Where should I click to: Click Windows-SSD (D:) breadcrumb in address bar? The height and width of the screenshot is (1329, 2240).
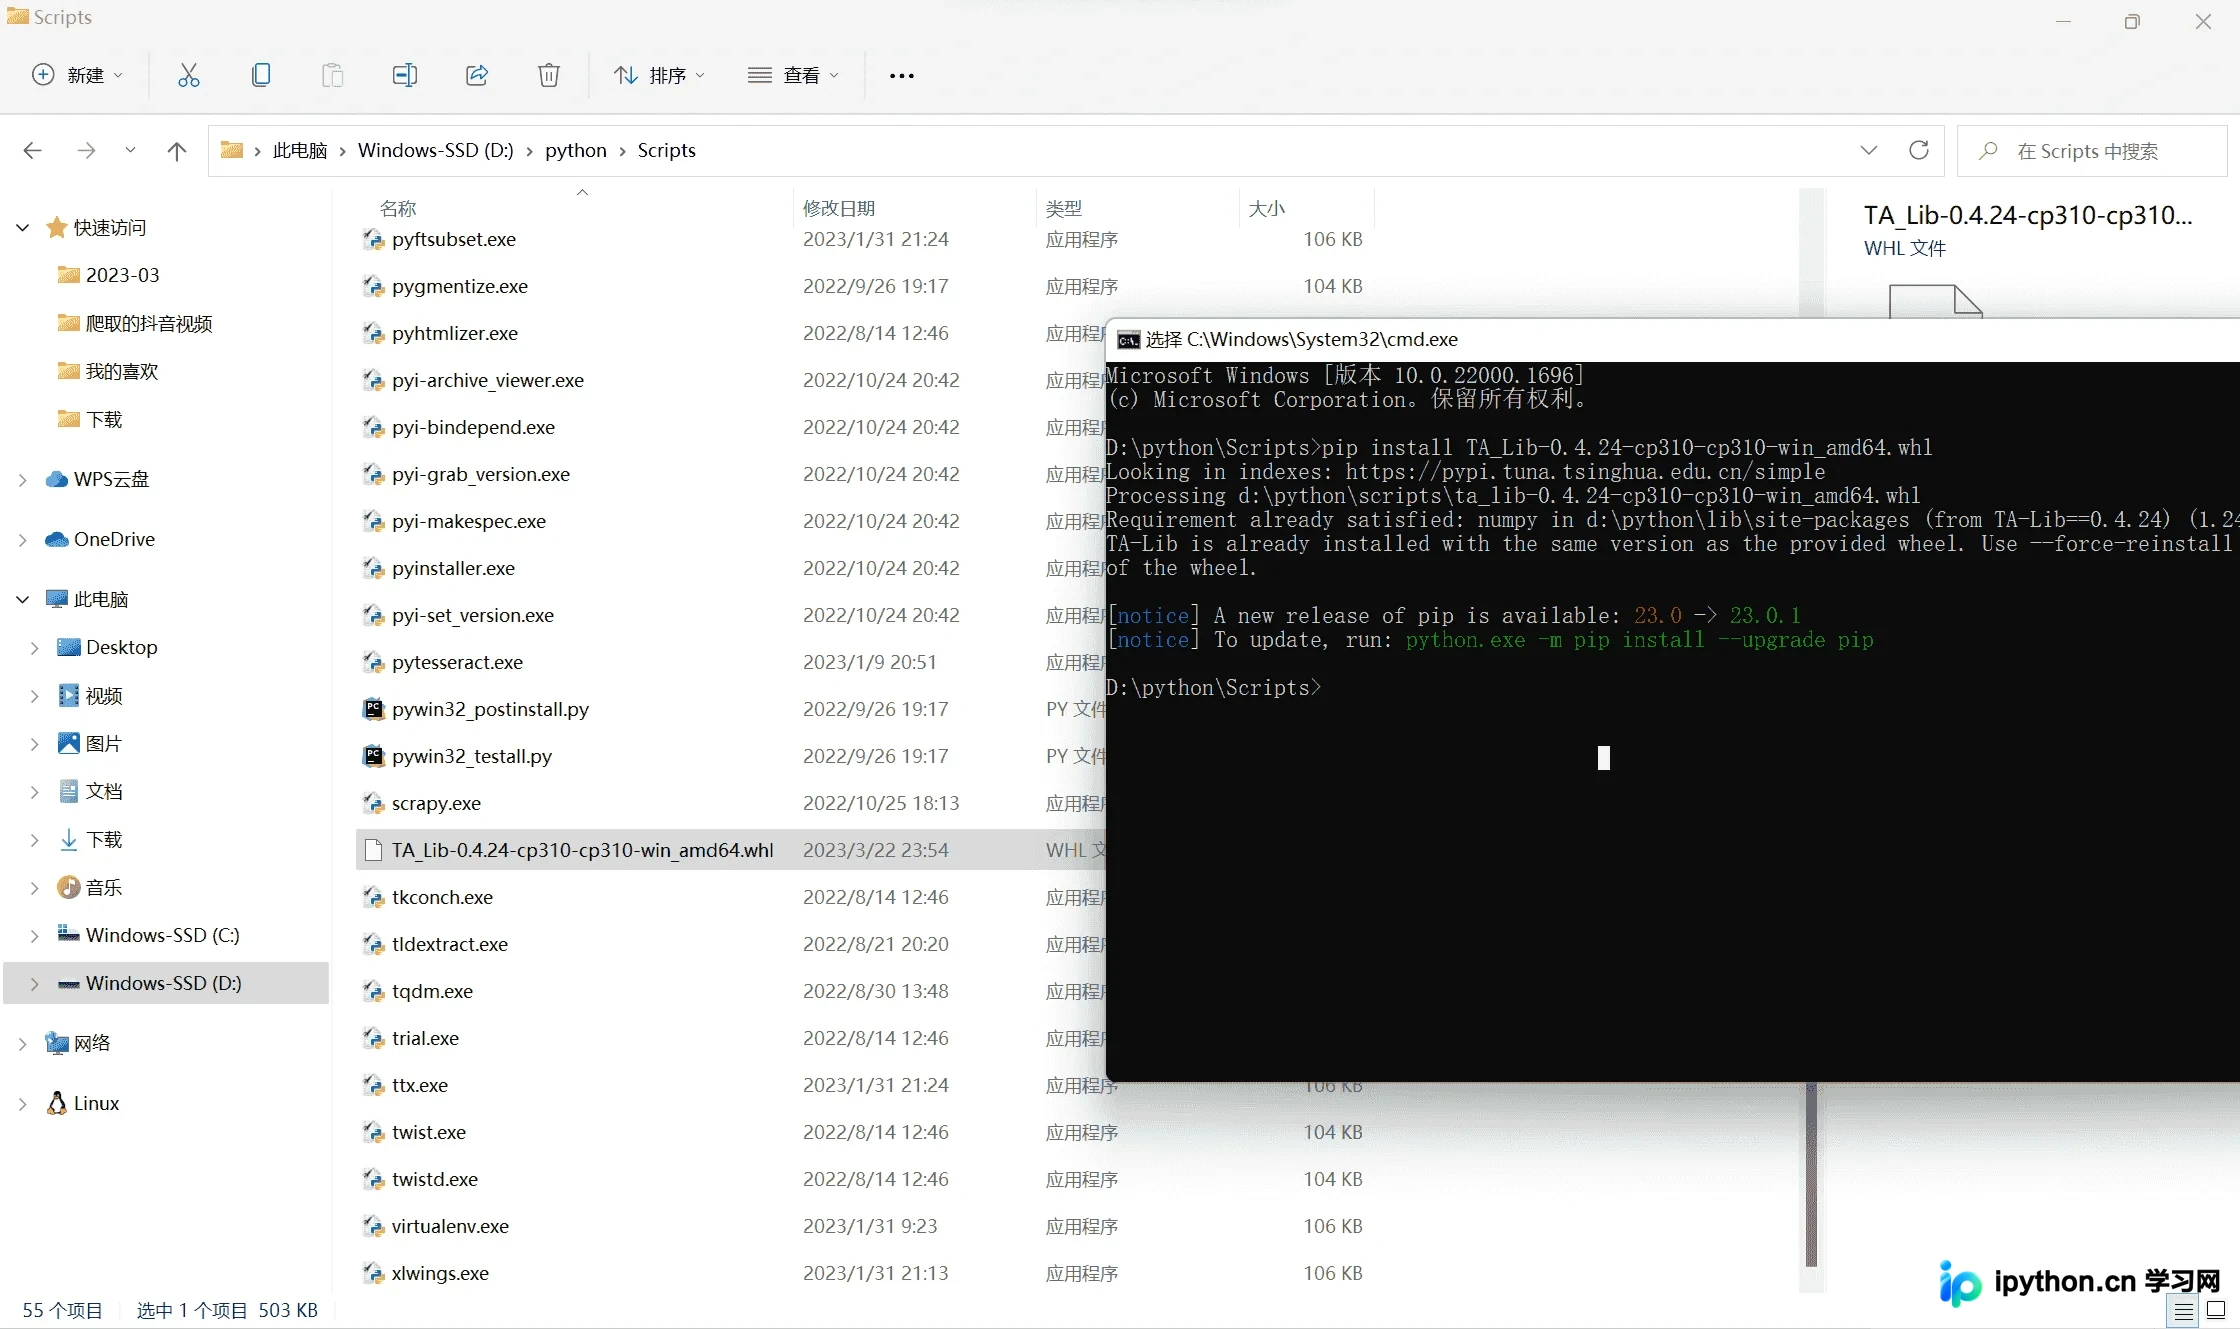click(435, 150)
